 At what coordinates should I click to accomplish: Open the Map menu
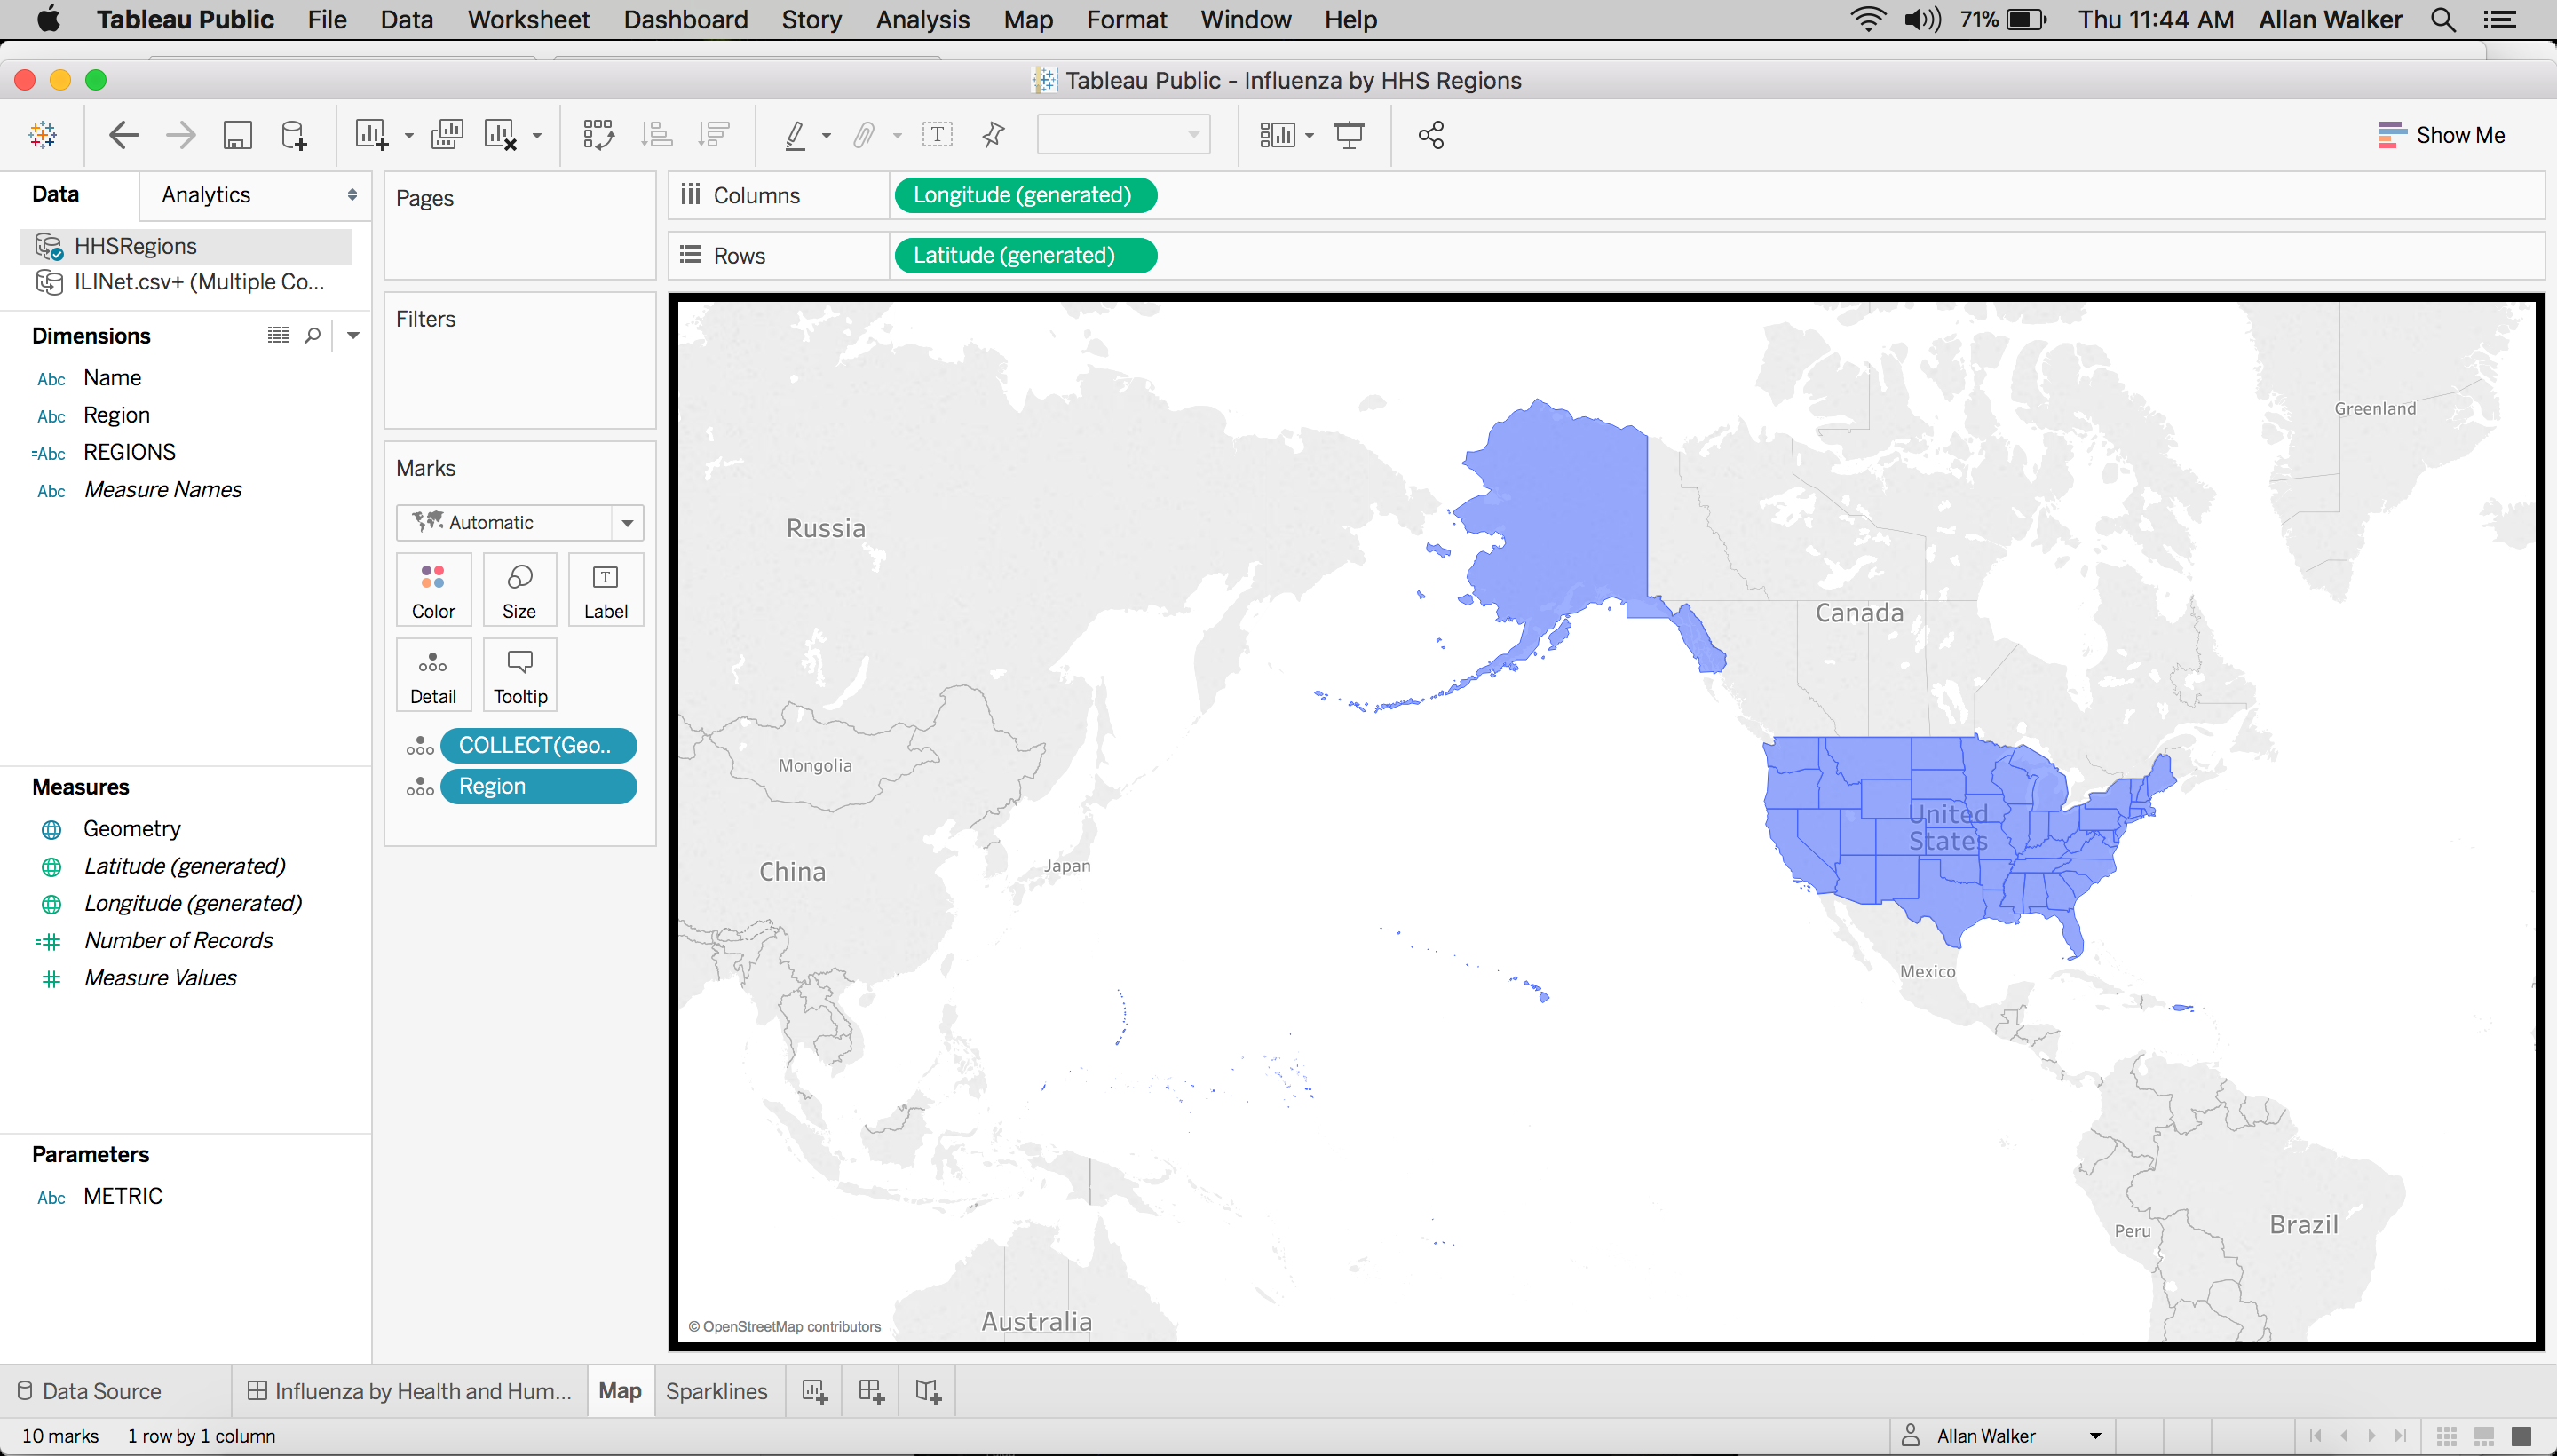click(1027, 19)
